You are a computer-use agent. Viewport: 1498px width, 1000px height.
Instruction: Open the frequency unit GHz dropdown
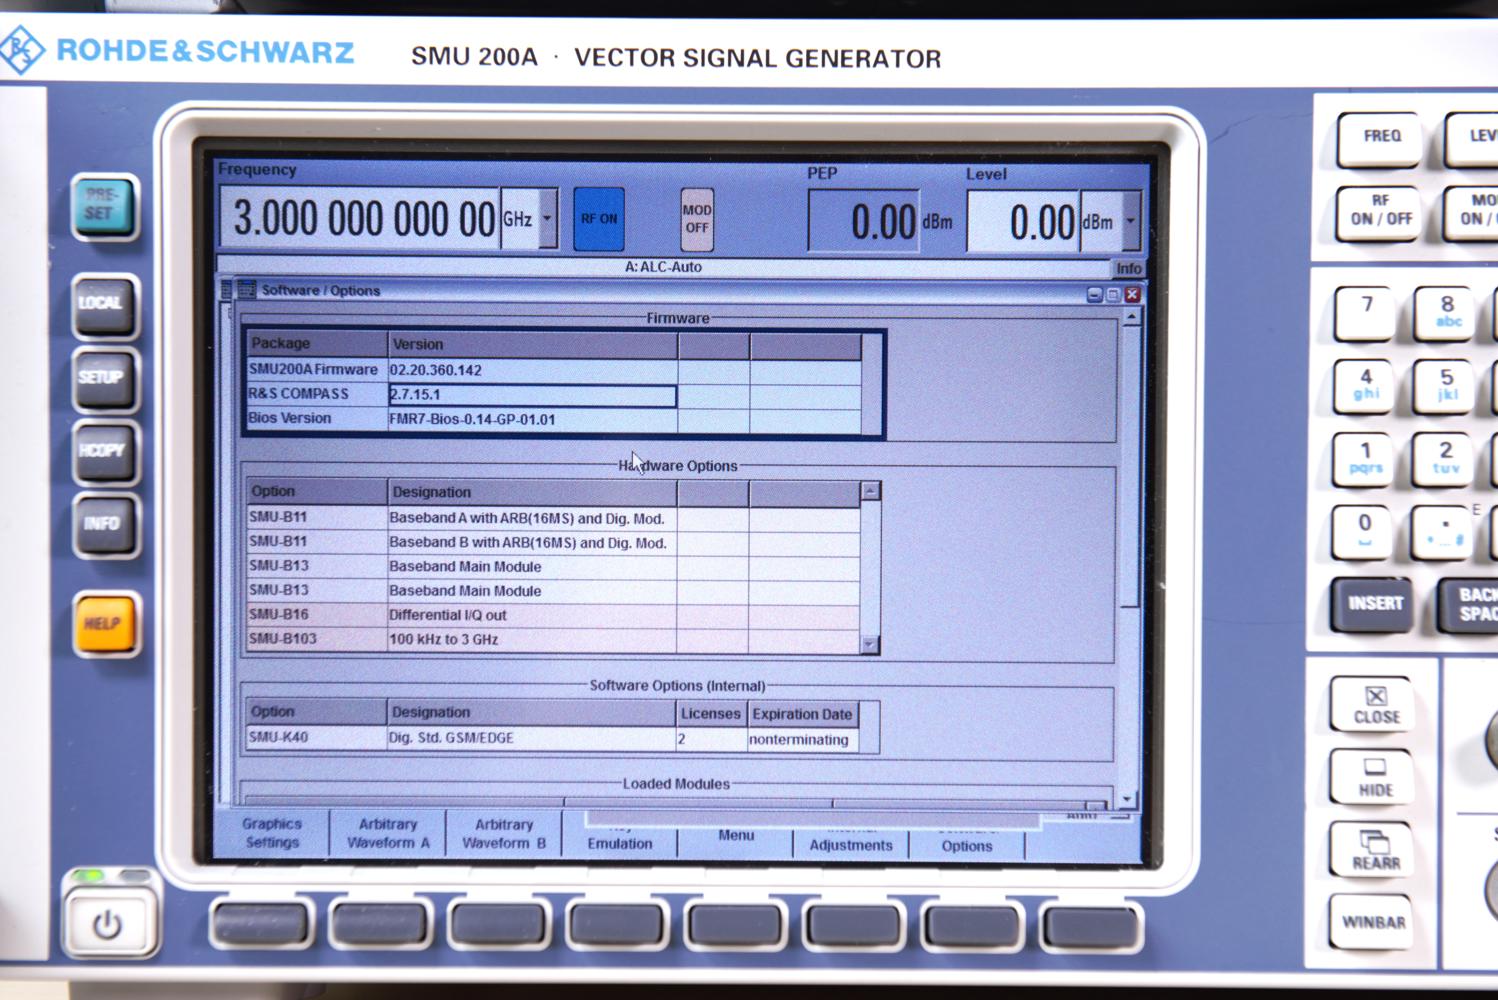548,218
